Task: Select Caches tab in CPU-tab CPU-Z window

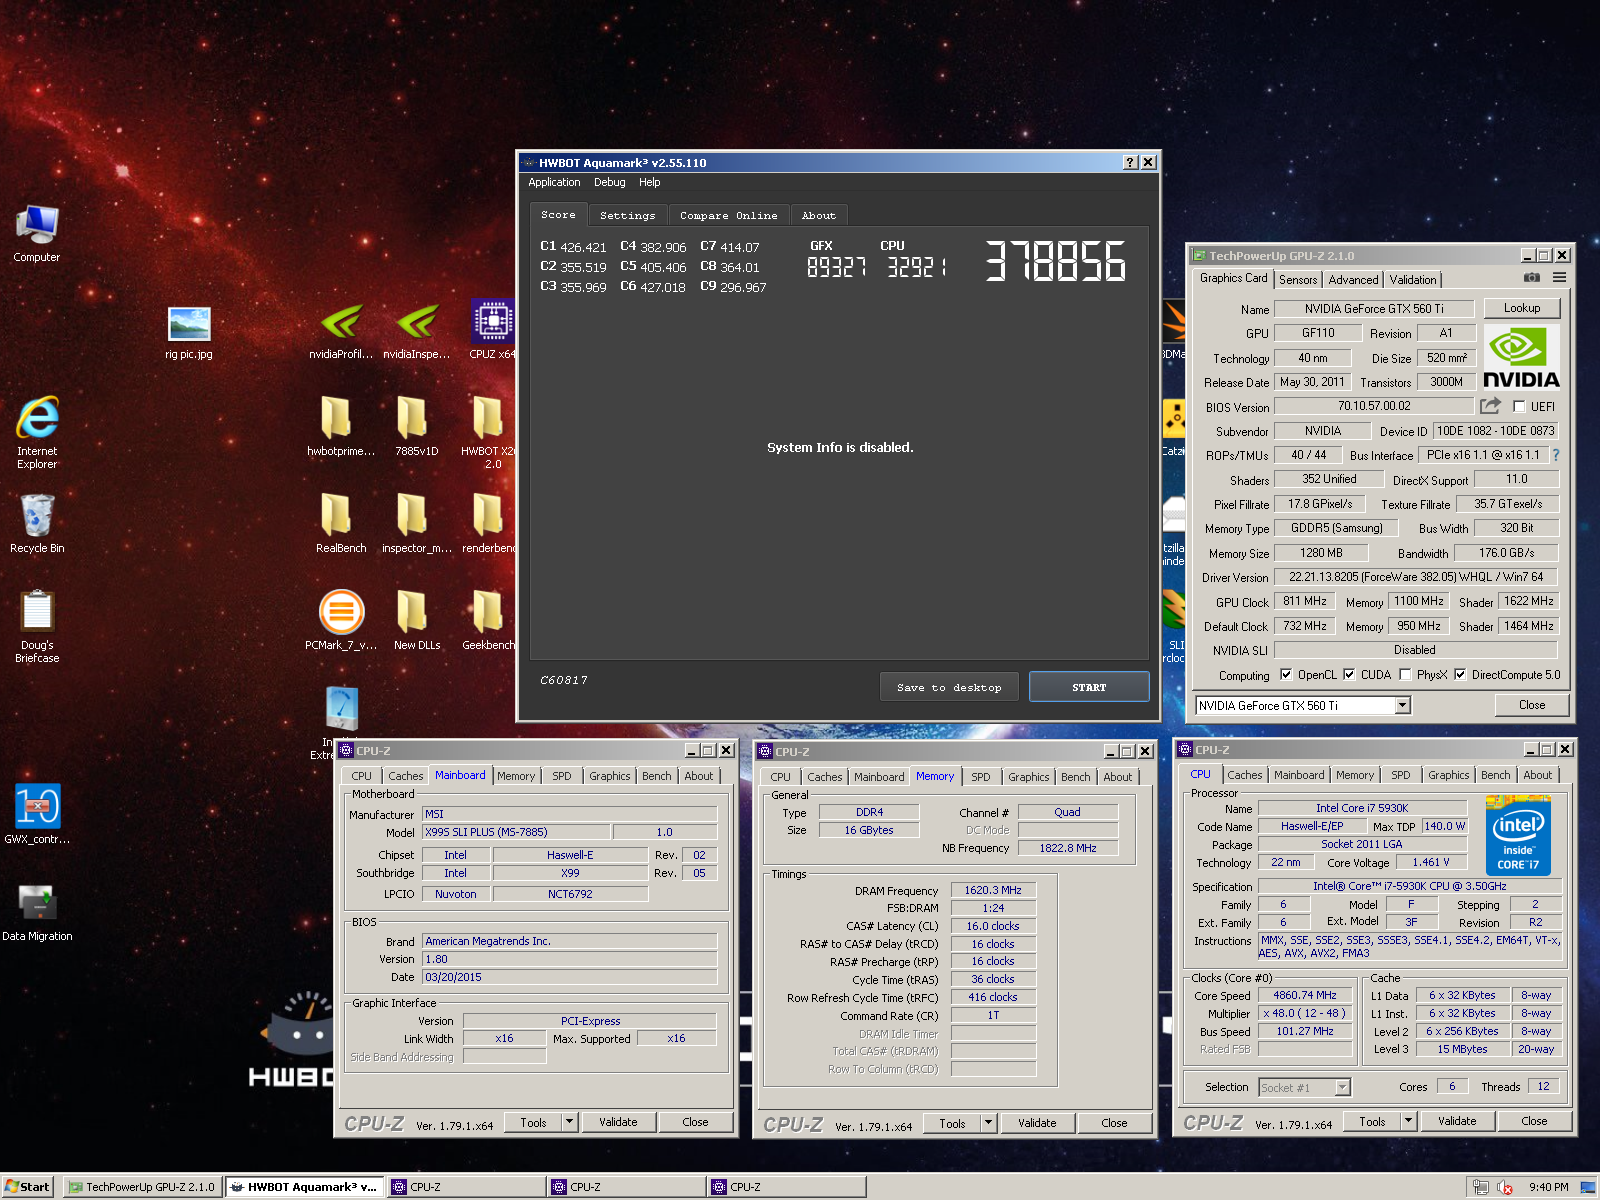Action: 1244,775
